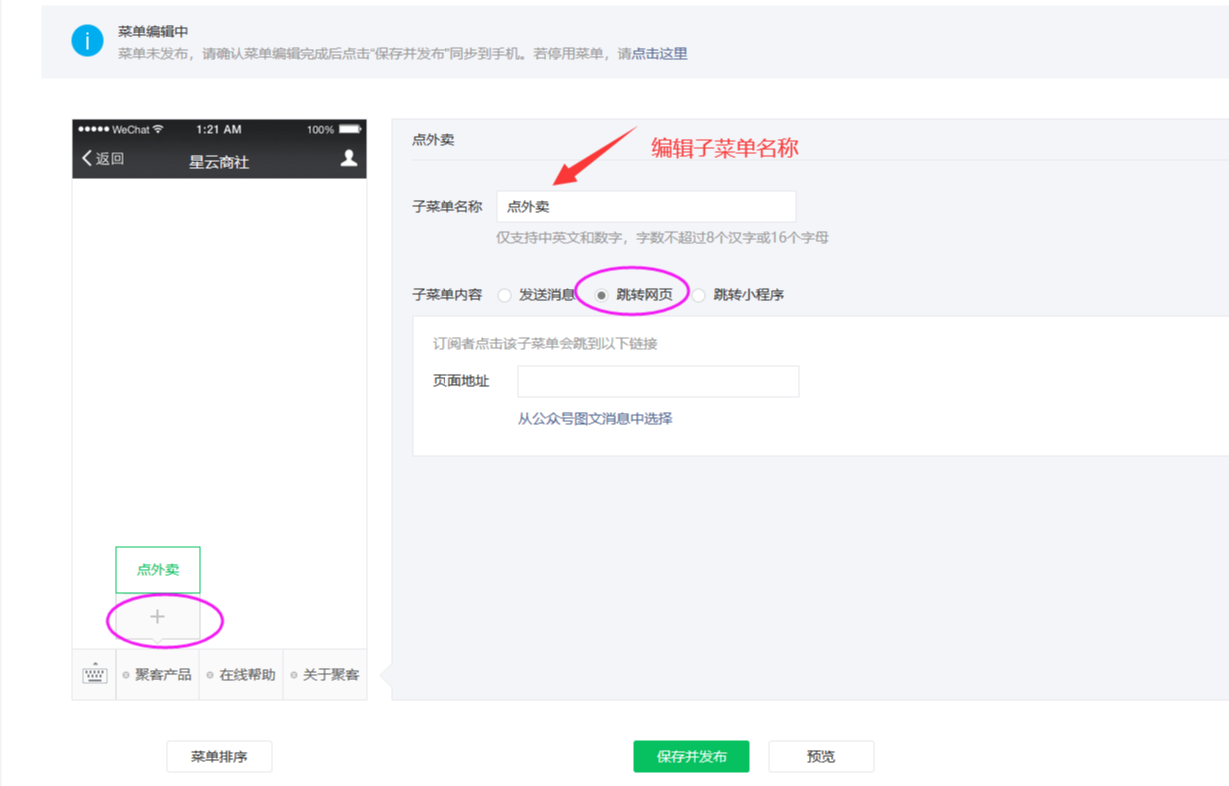
Task: Click the blue info icon in notice bar
Action: point(88,41)
